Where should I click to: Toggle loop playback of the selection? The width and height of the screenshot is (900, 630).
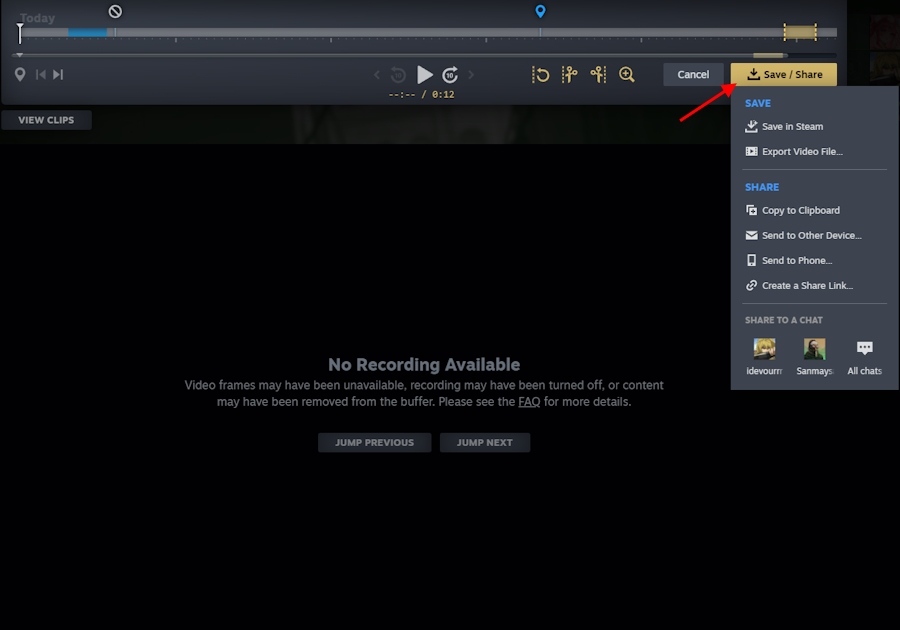click(541, 74)
